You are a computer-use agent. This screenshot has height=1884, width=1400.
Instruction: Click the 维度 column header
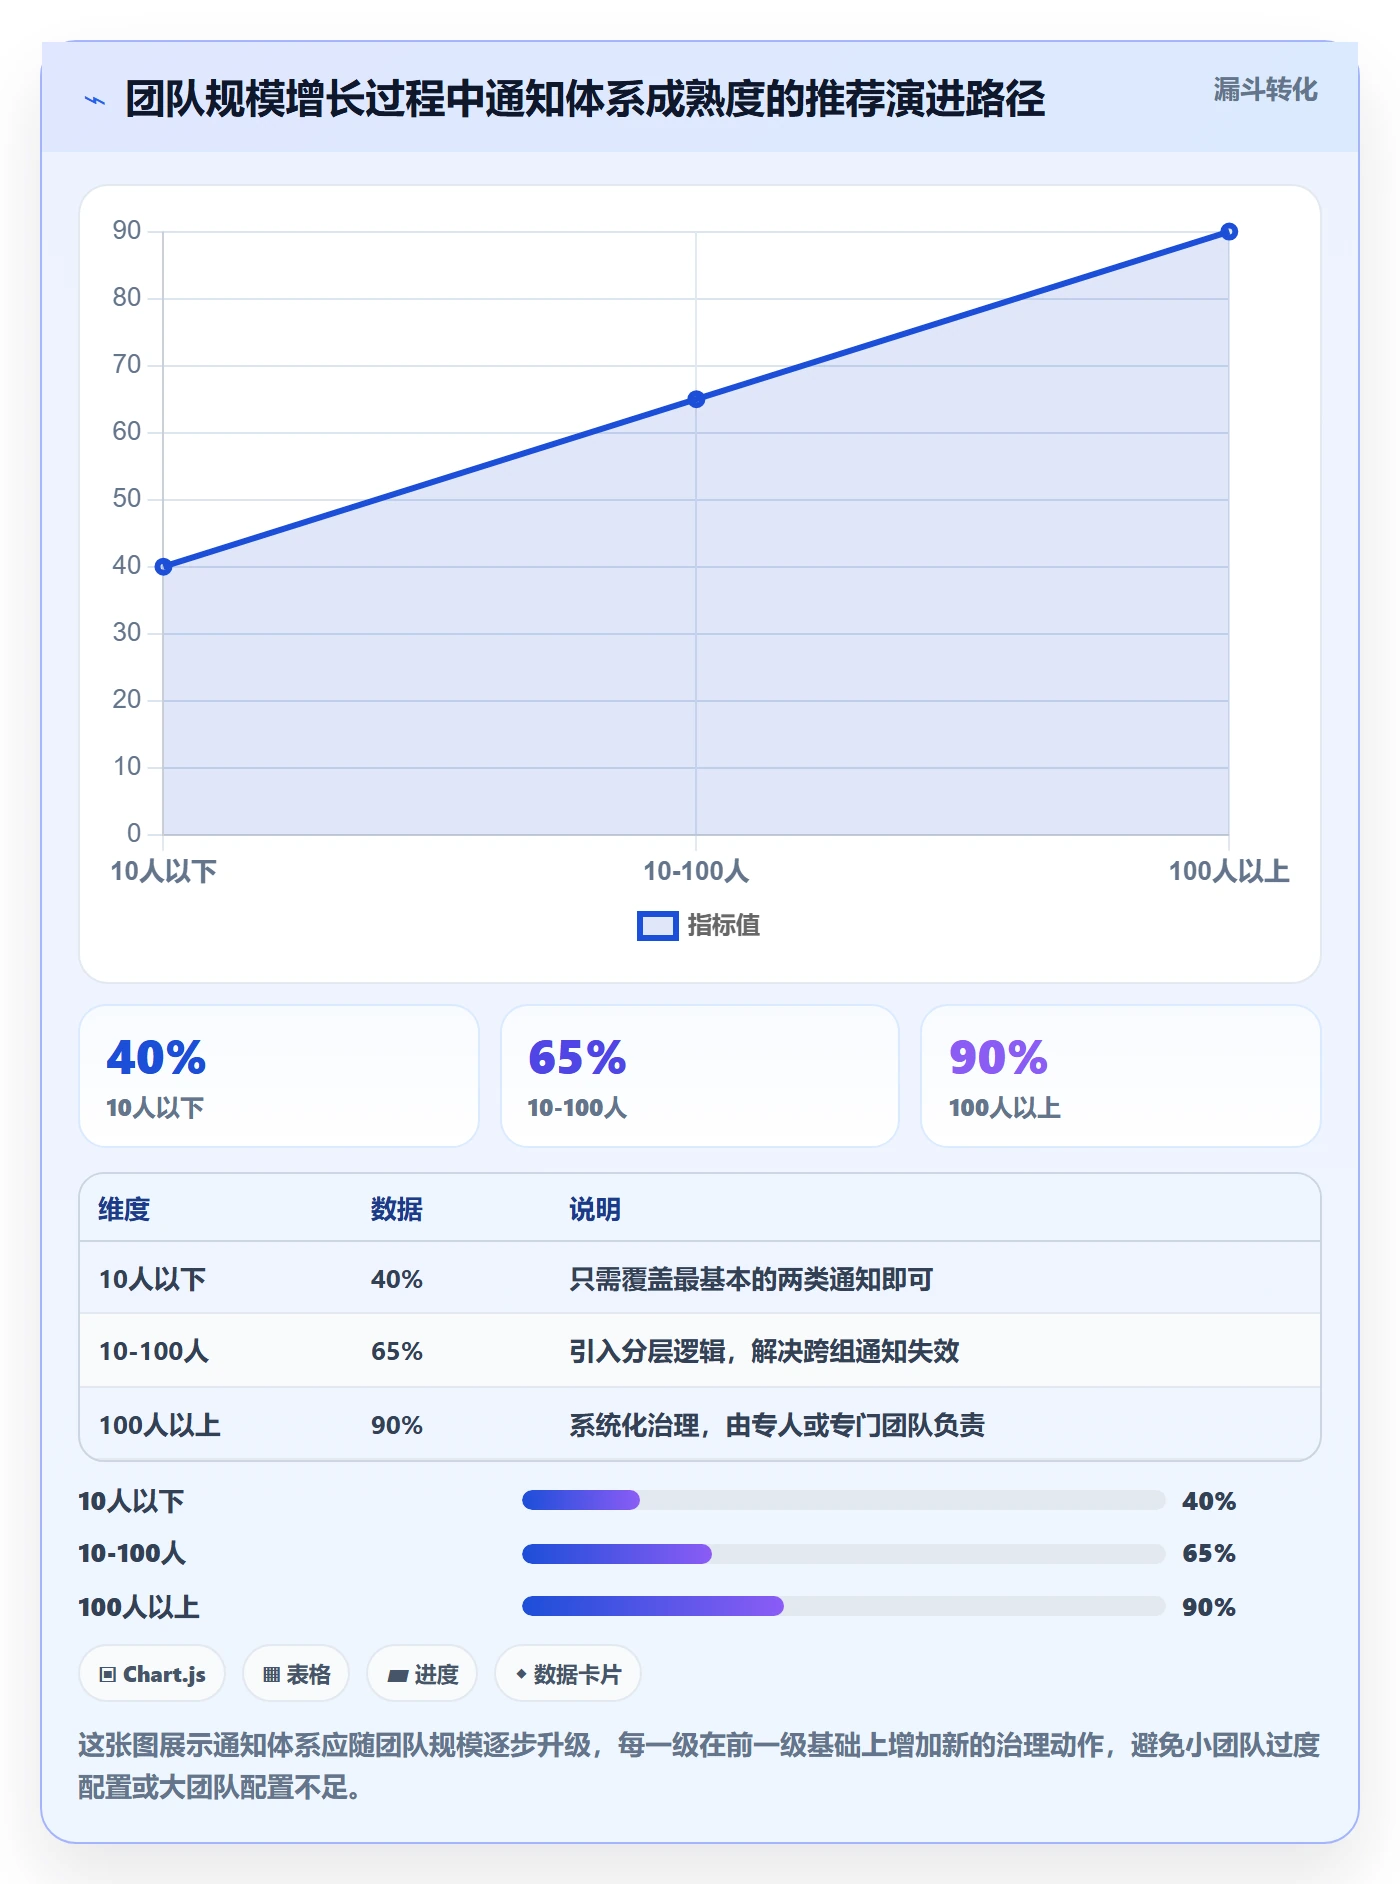pyautogui.click(x=124, y=1209)
